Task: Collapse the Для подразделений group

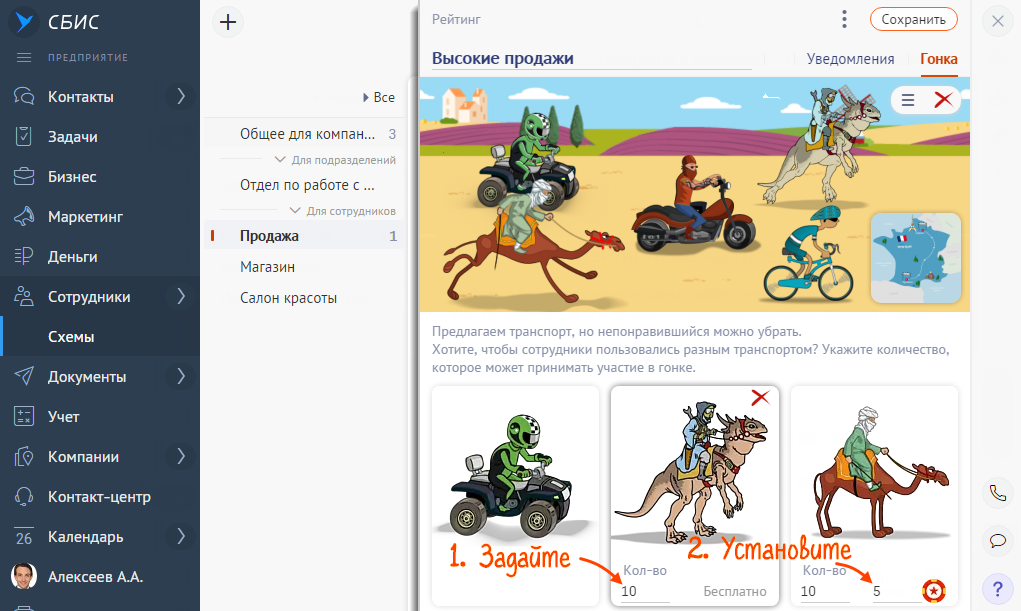Action: pyautogui.click(x=282, y=160)
